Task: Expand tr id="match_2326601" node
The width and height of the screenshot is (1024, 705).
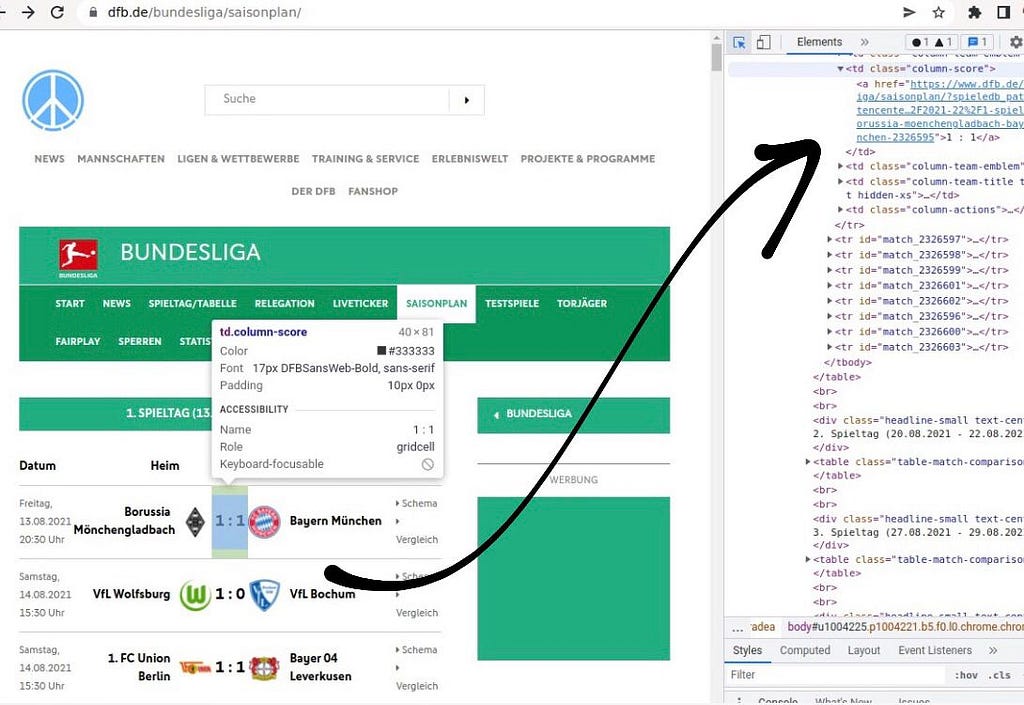Action: tap(829, 286)
